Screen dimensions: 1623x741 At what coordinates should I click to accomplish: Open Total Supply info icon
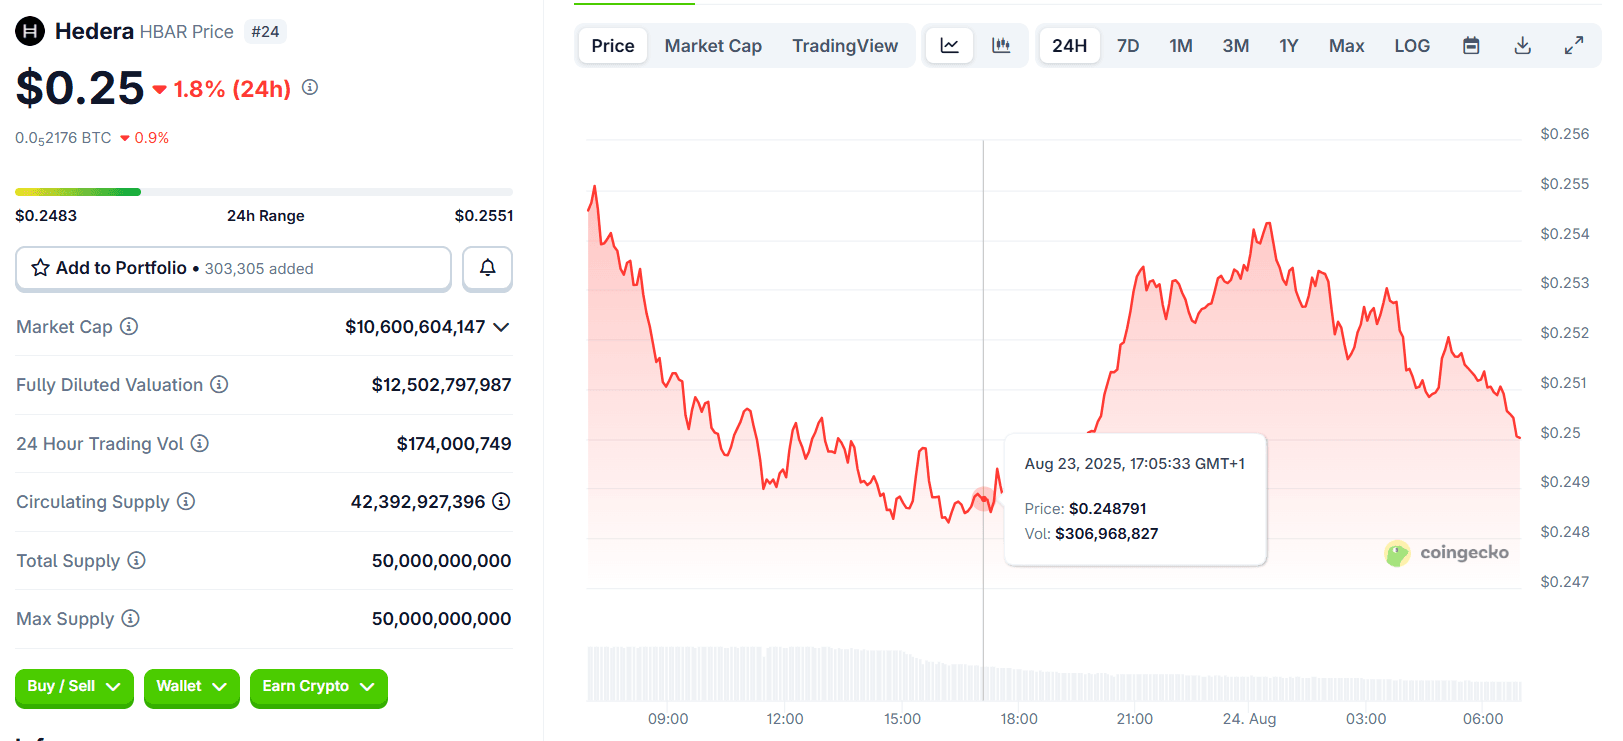coord(137,560)
